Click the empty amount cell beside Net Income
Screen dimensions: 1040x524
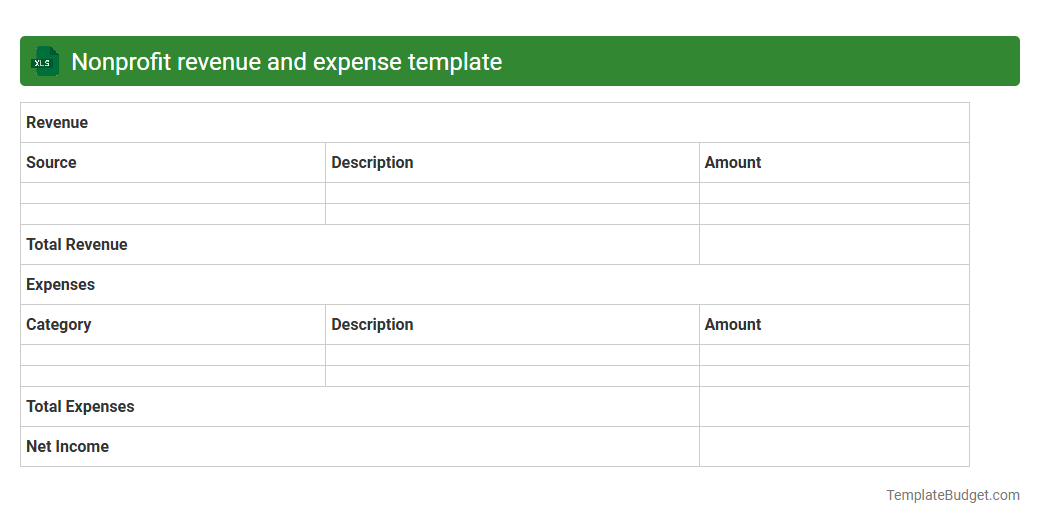834,446
